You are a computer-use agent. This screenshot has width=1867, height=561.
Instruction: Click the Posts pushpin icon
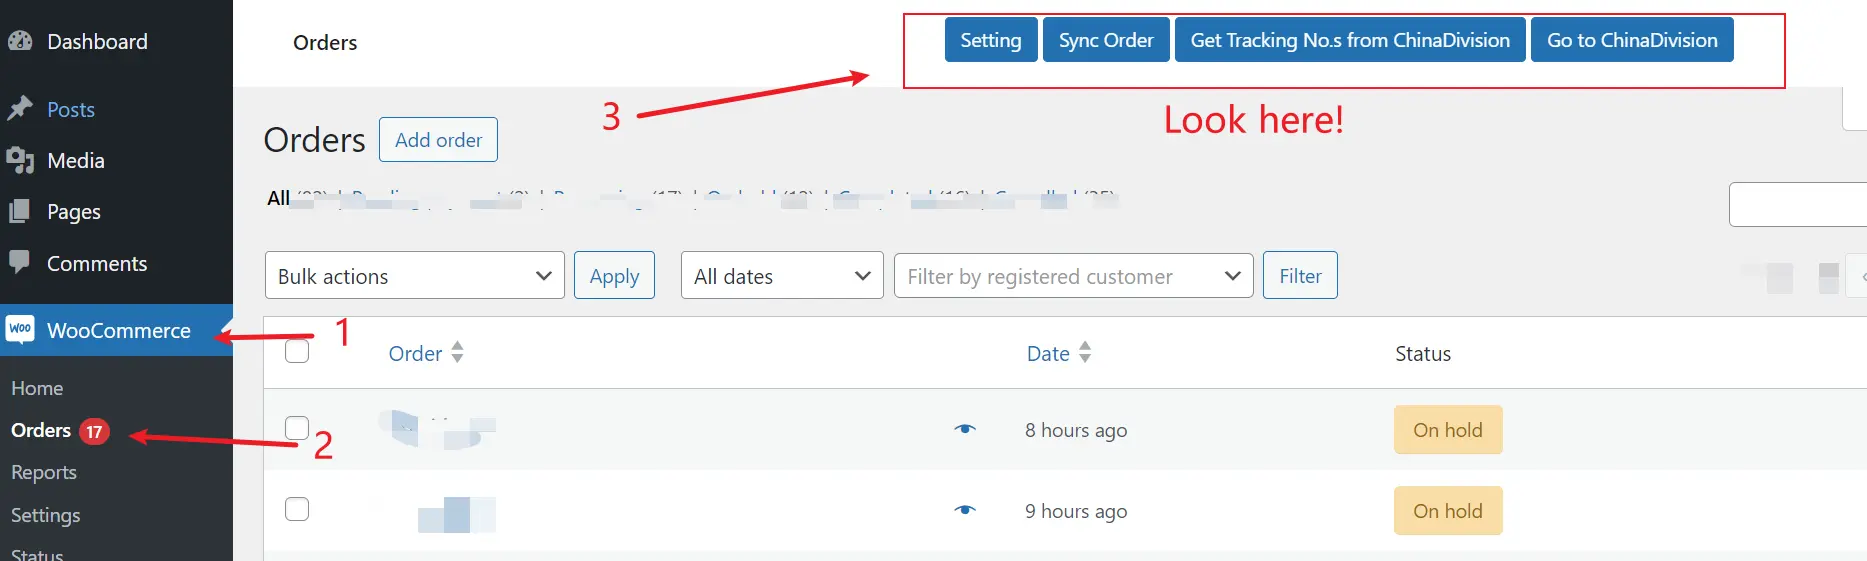tap(20, 109)
